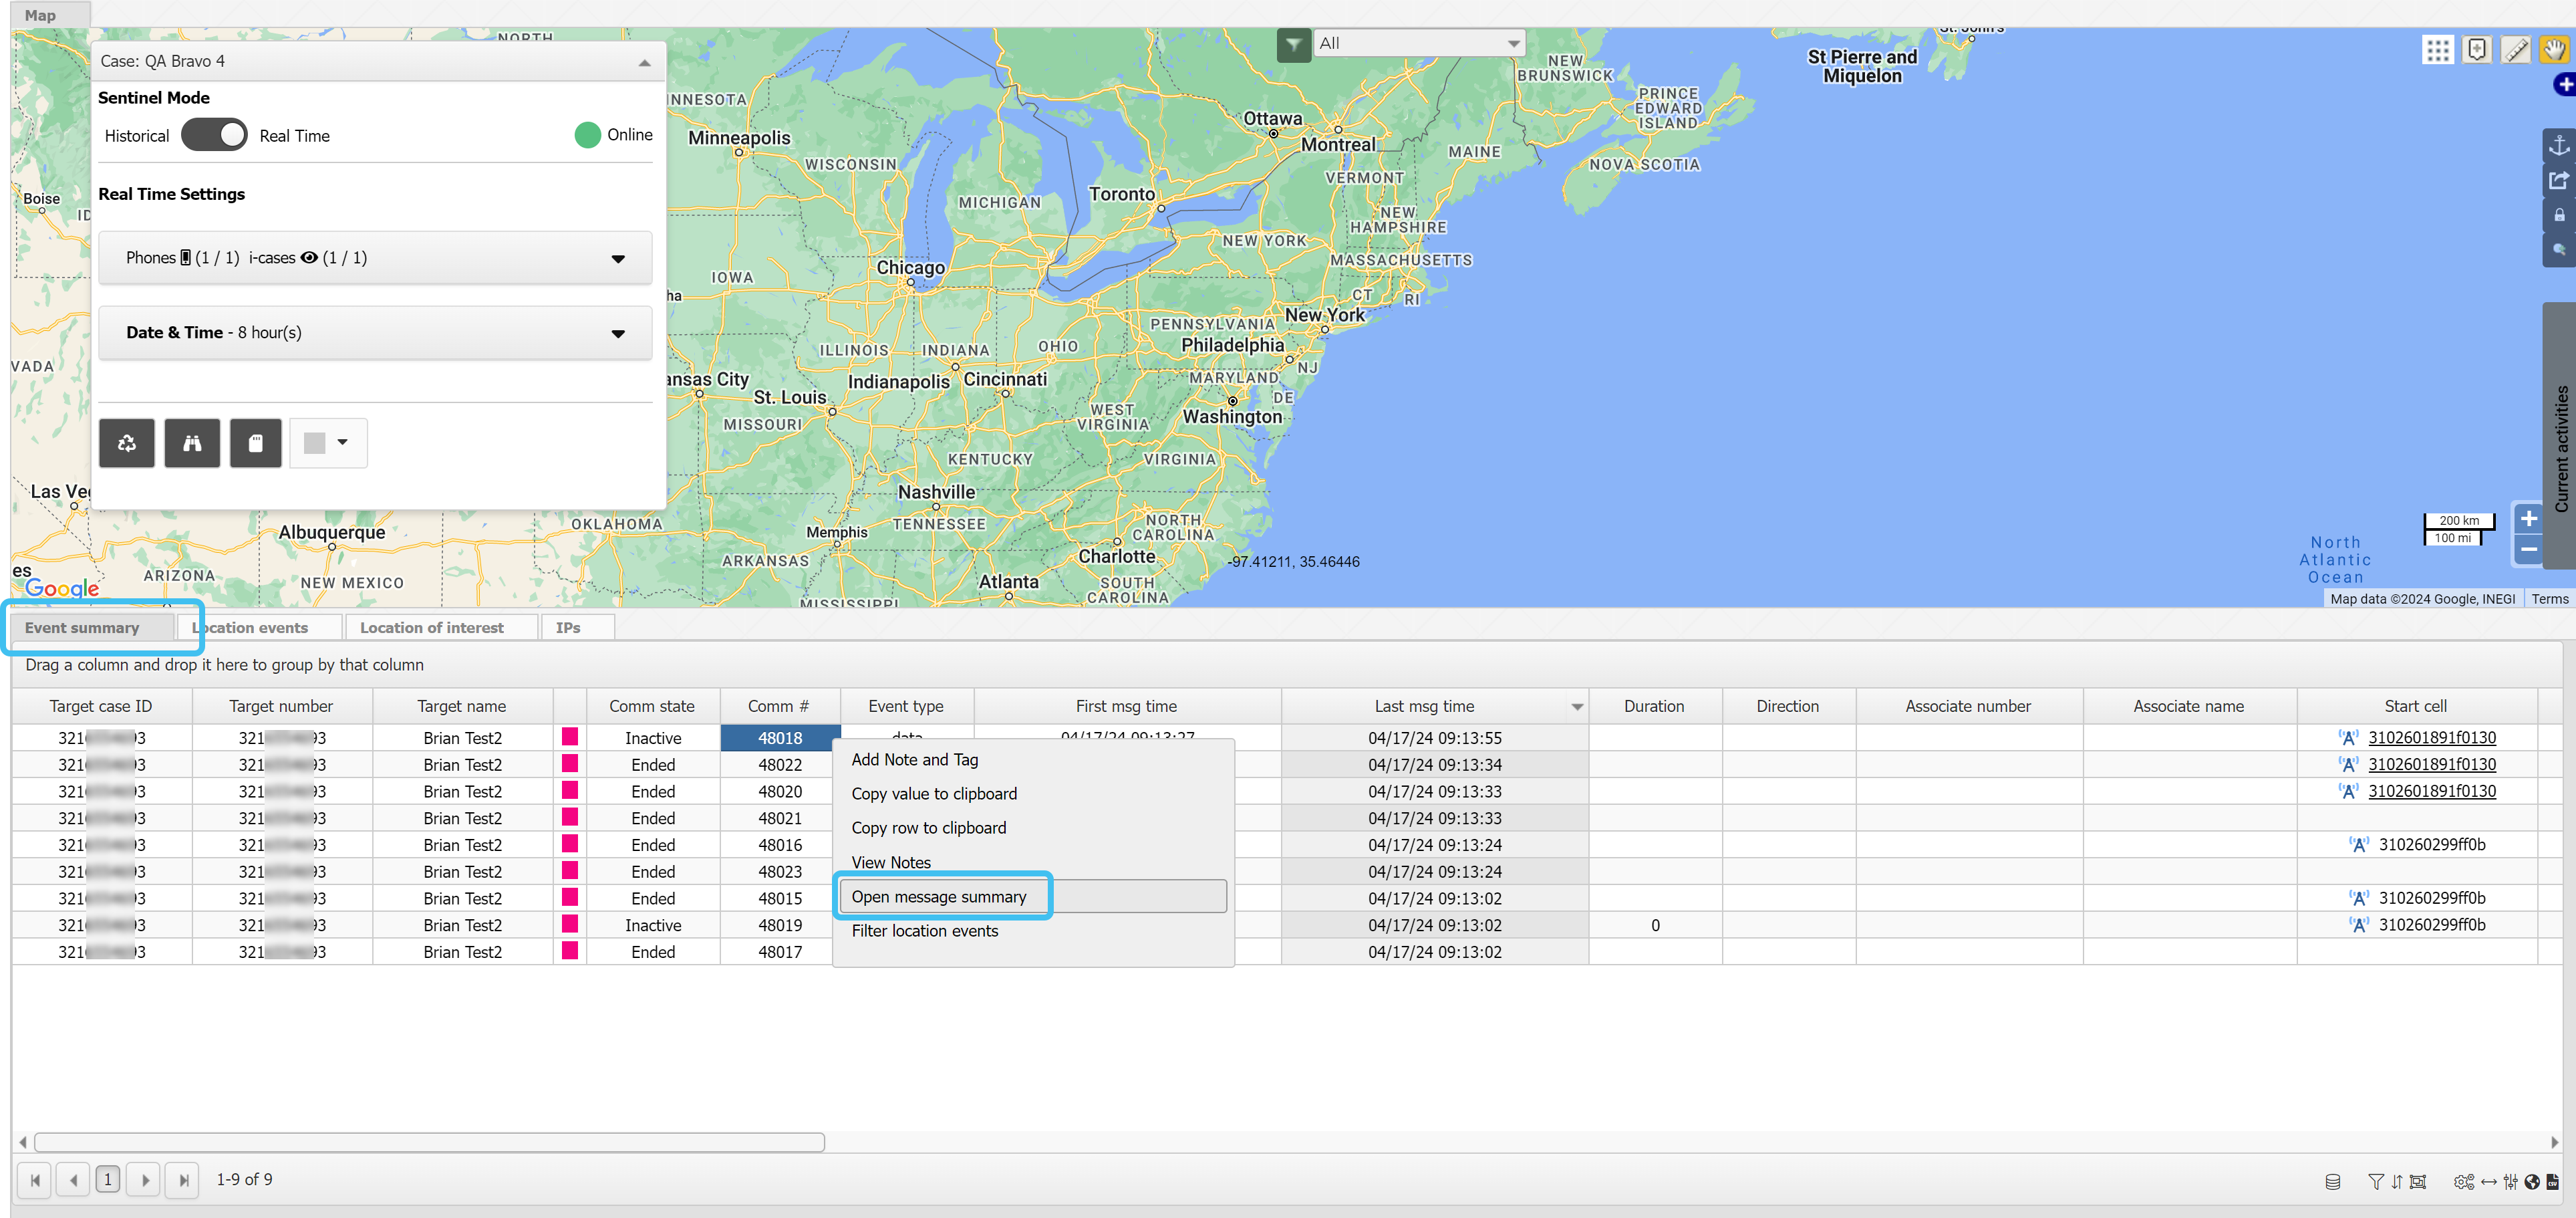Open the gray color swatch picker

click(x=328, y=443)
